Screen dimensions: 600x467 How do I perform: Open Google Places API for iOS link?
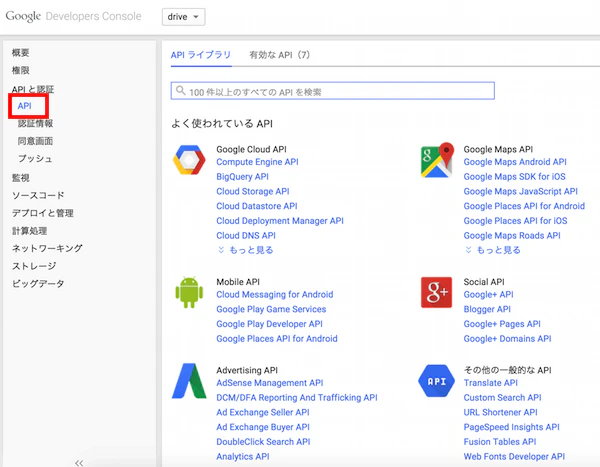coord(515,221)
